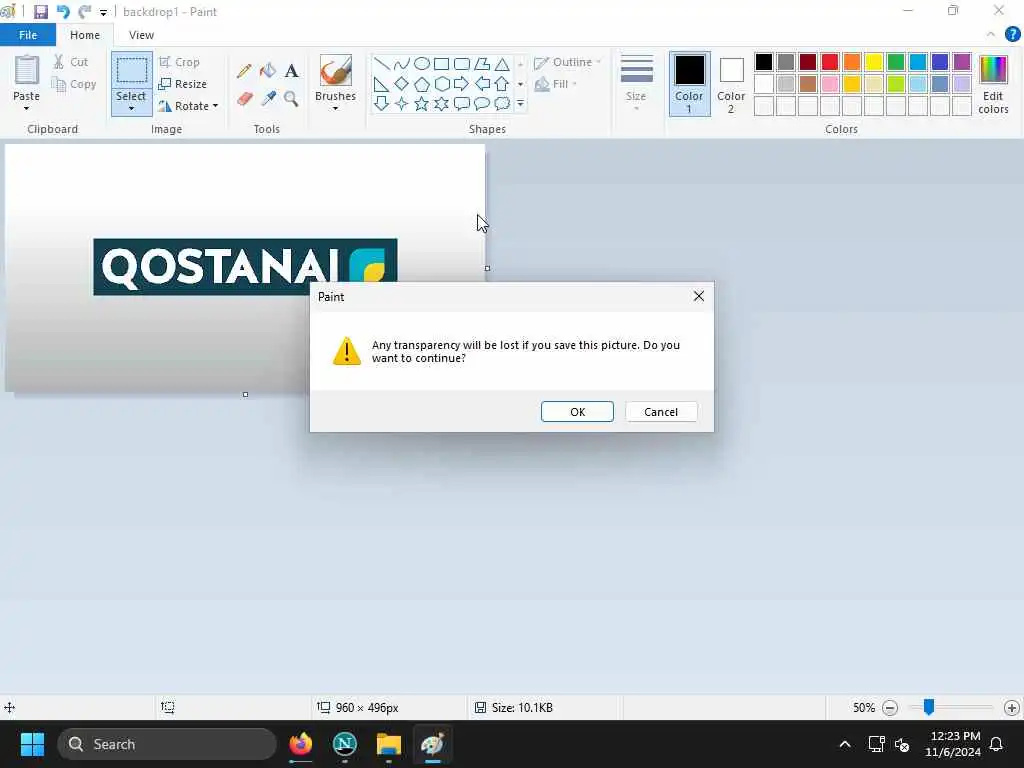
Task: Click Zoom out minus button
Action: tap(889, 708)
